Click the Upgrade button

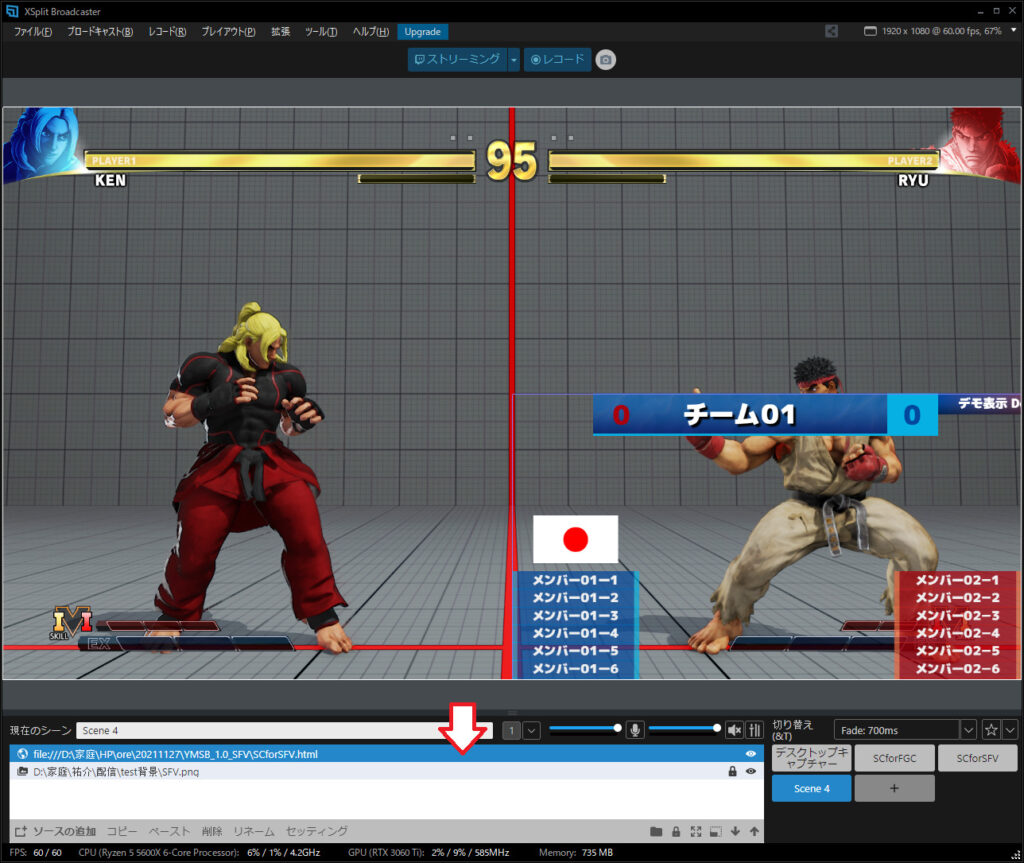423,31
